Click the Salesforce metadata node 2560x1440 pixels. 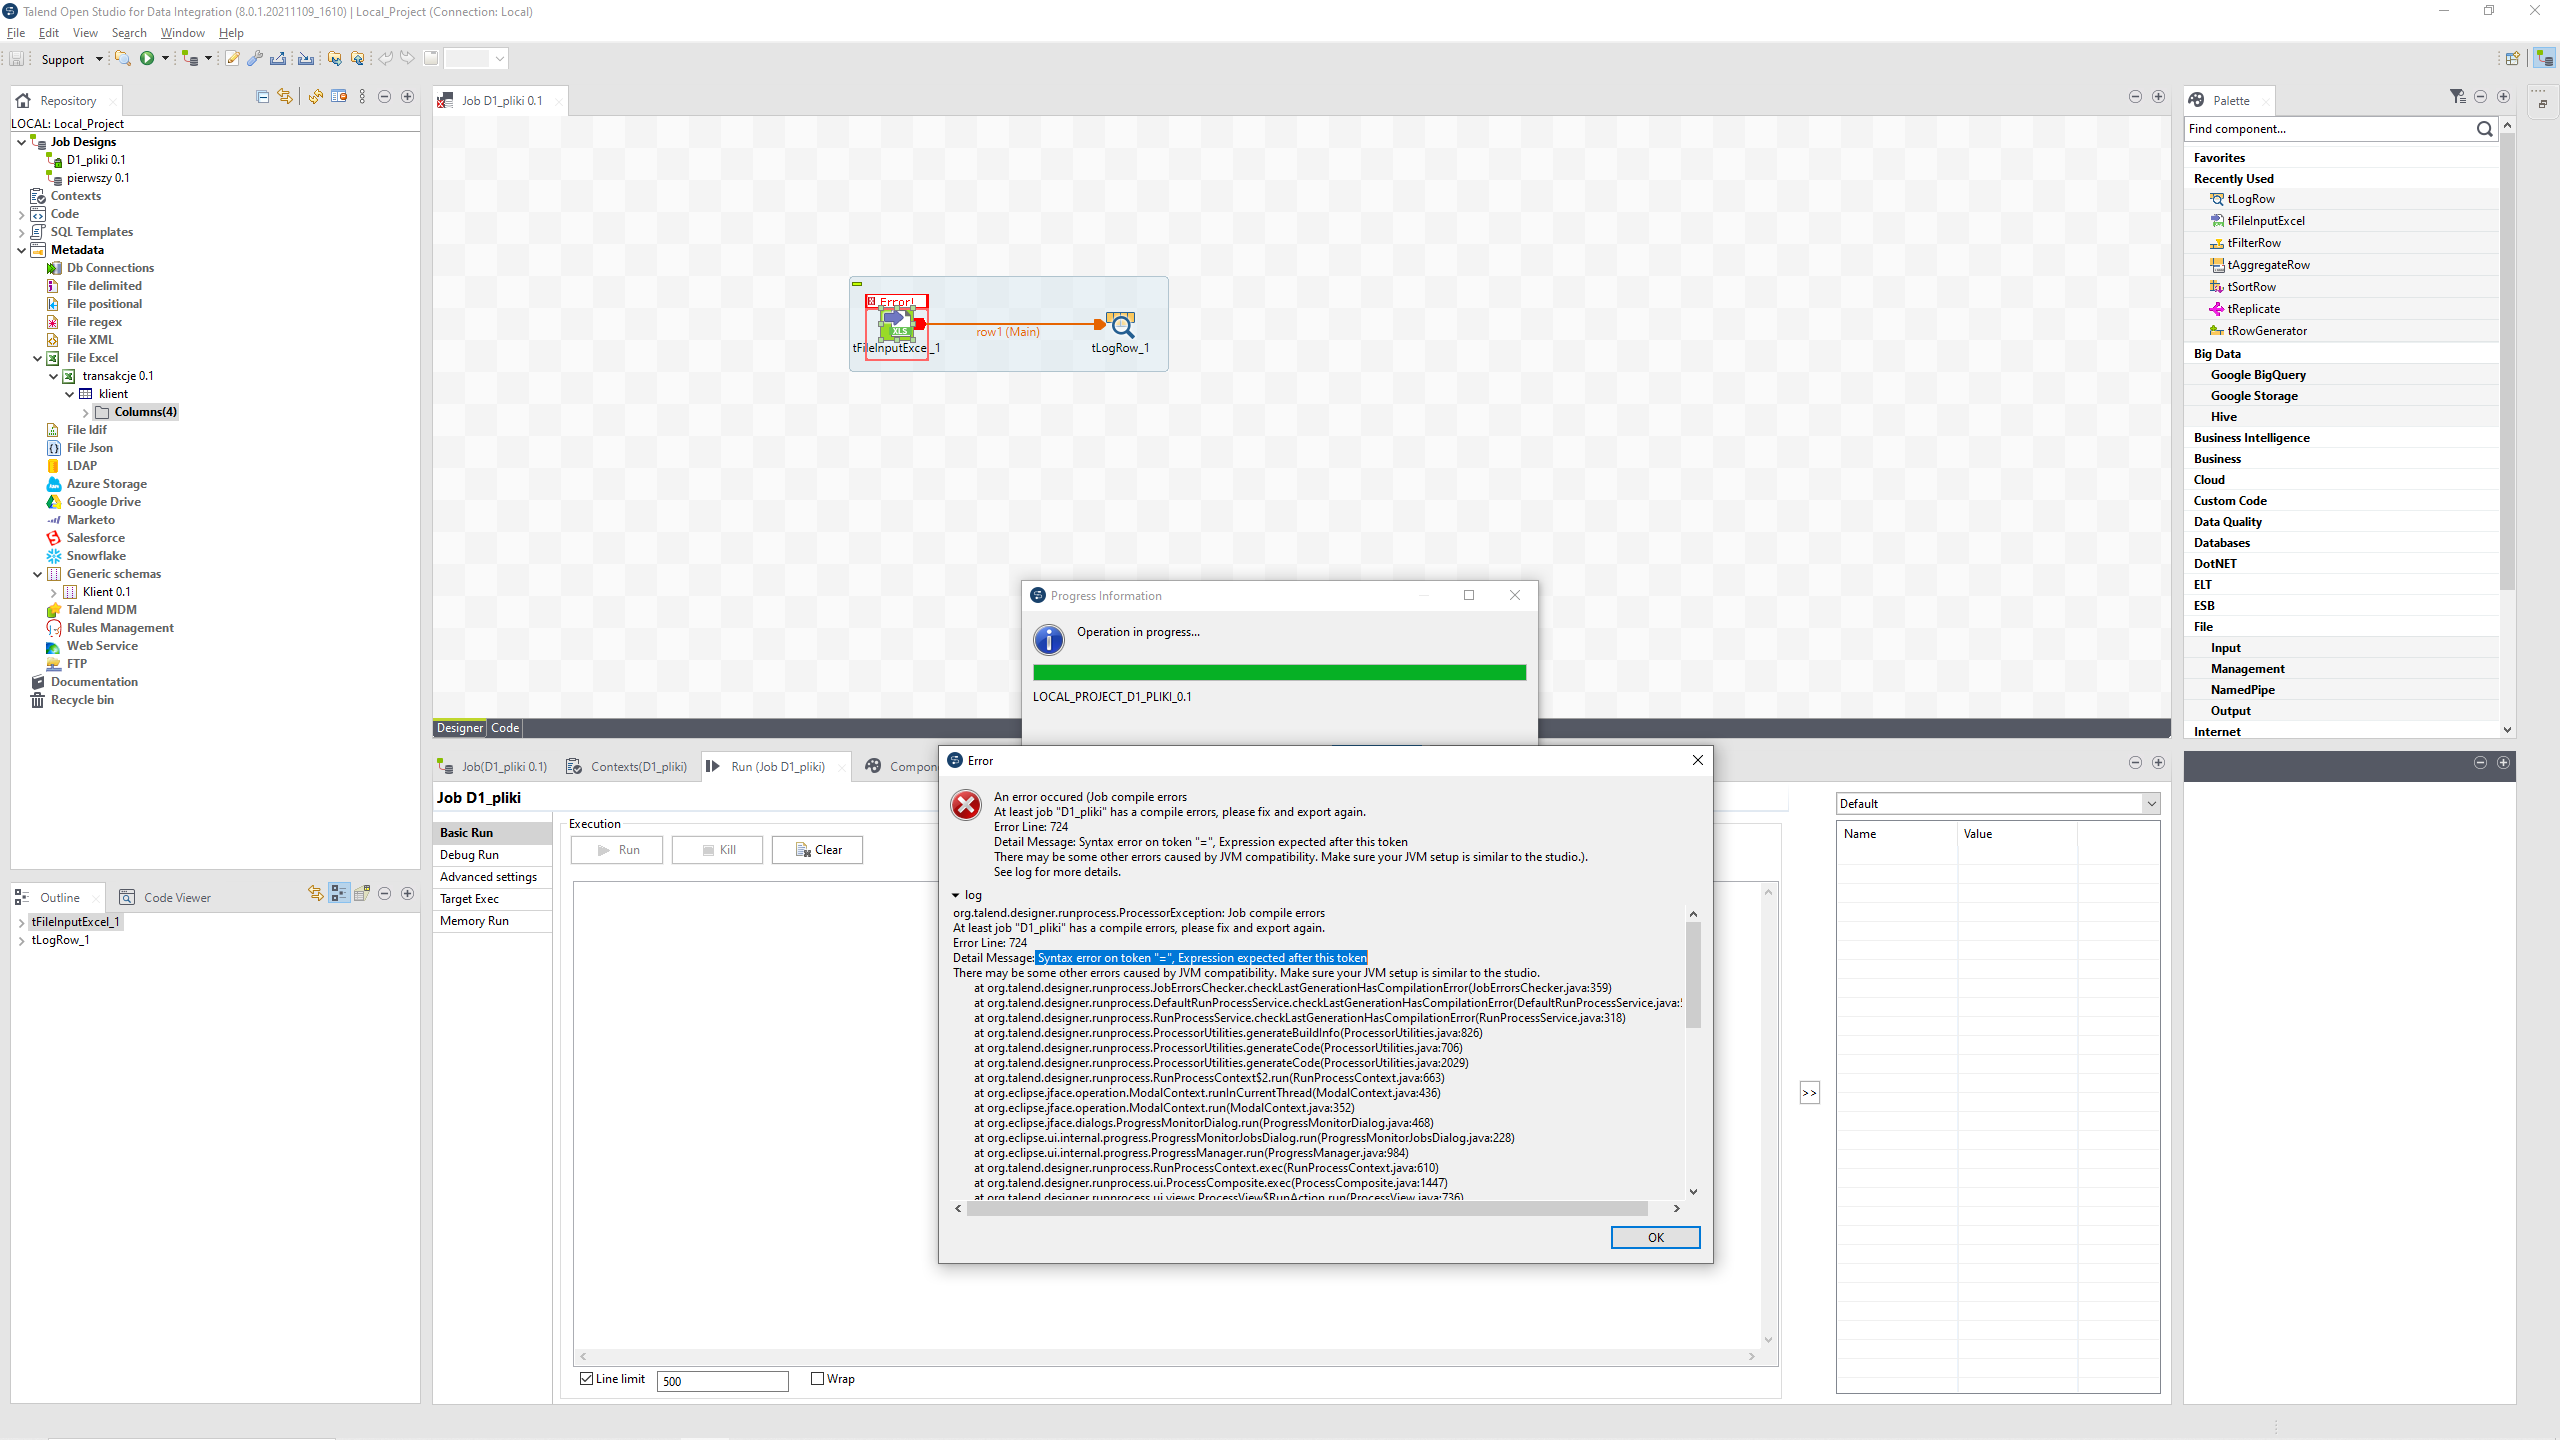pyautogui.click(x=95, y=538)
